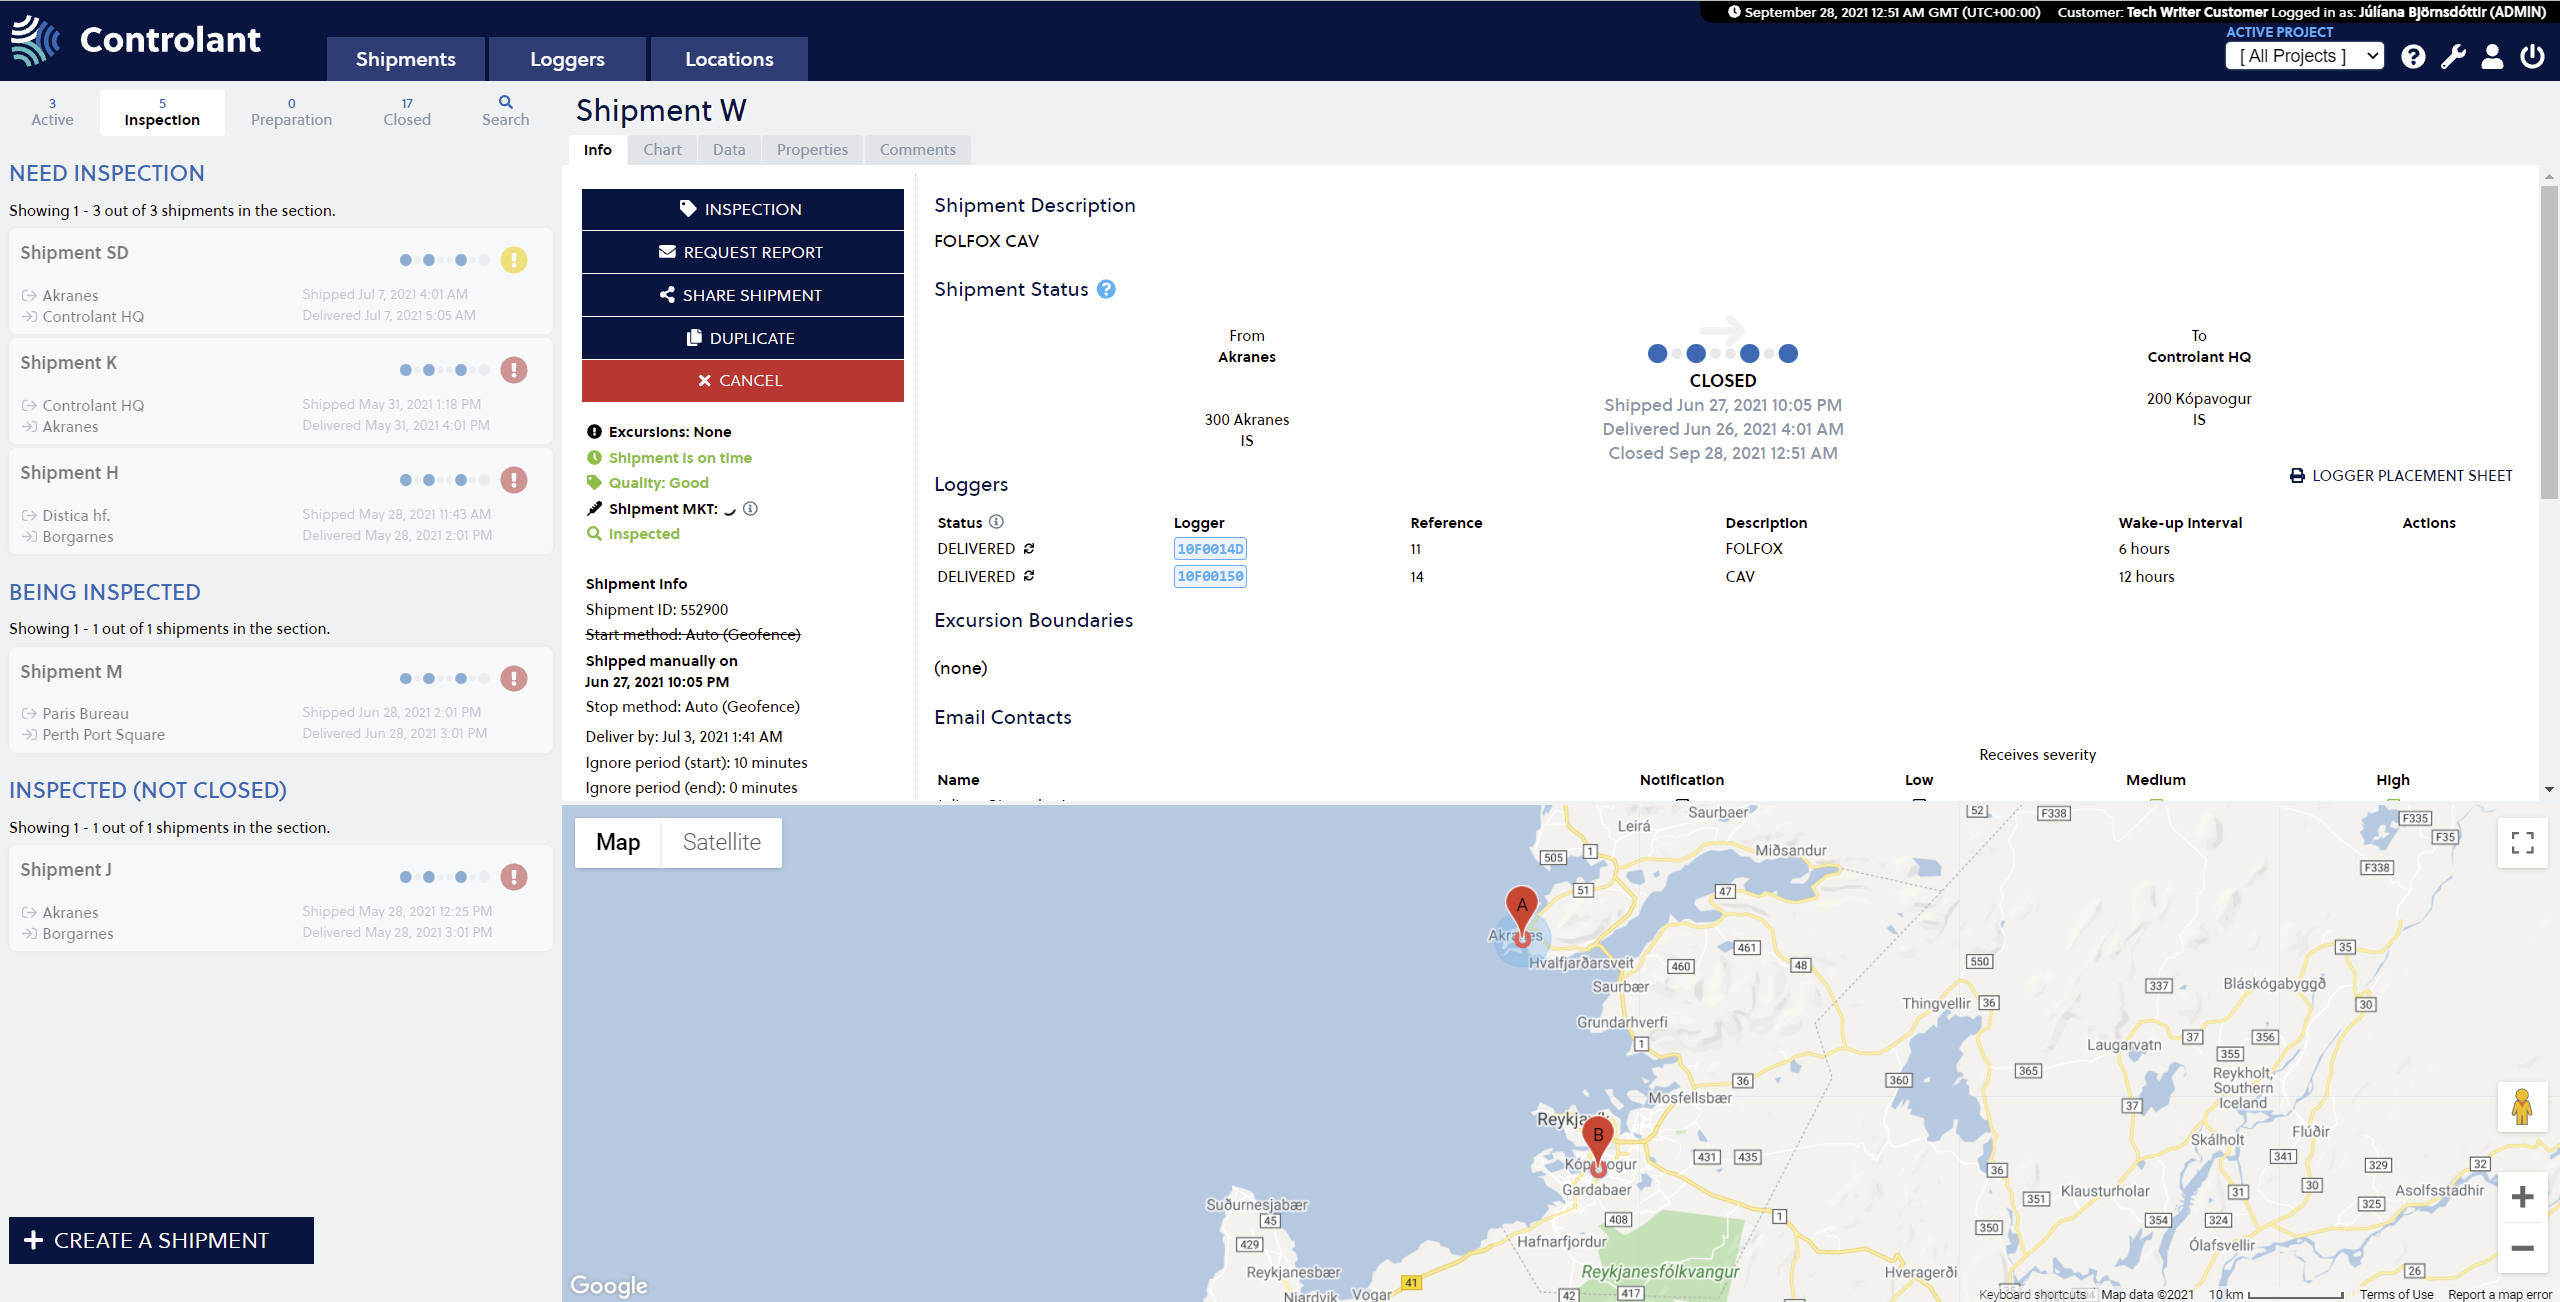Open the Shipment M card

click(x=280, y=700)
